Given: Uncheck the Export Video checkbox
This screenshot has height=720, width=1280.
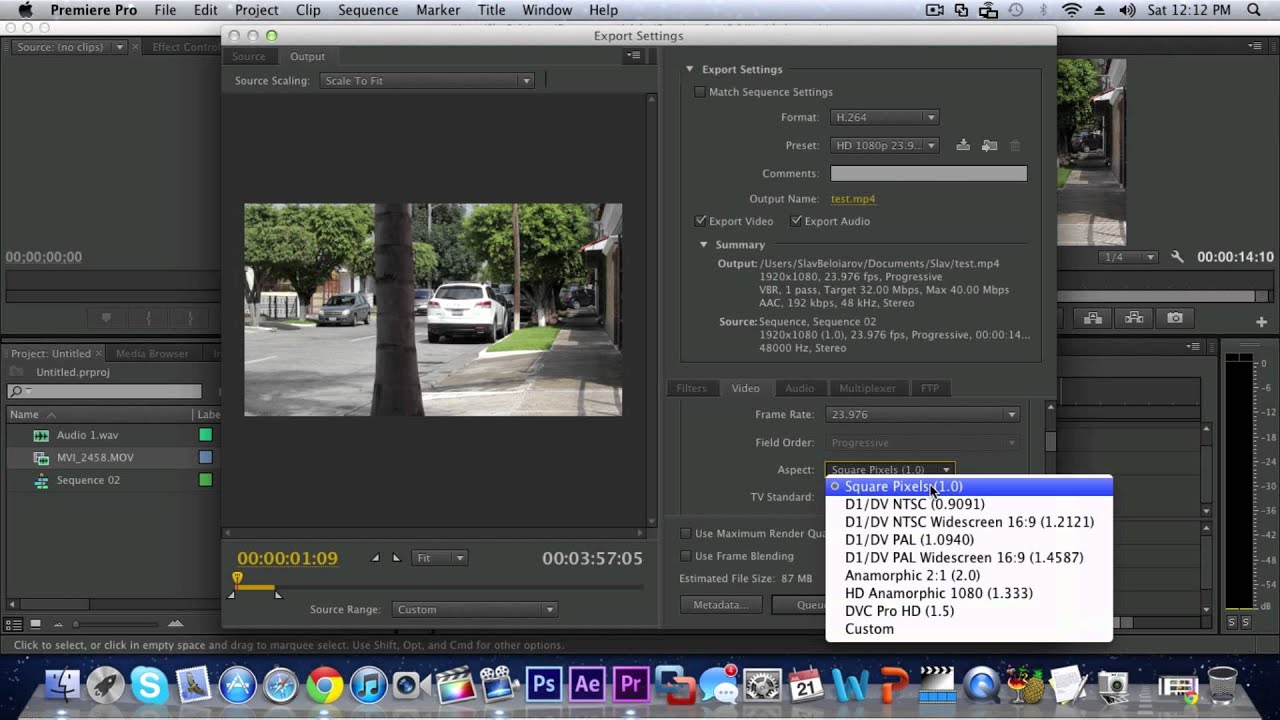Looking at the screenshot, I should (700, 221).
